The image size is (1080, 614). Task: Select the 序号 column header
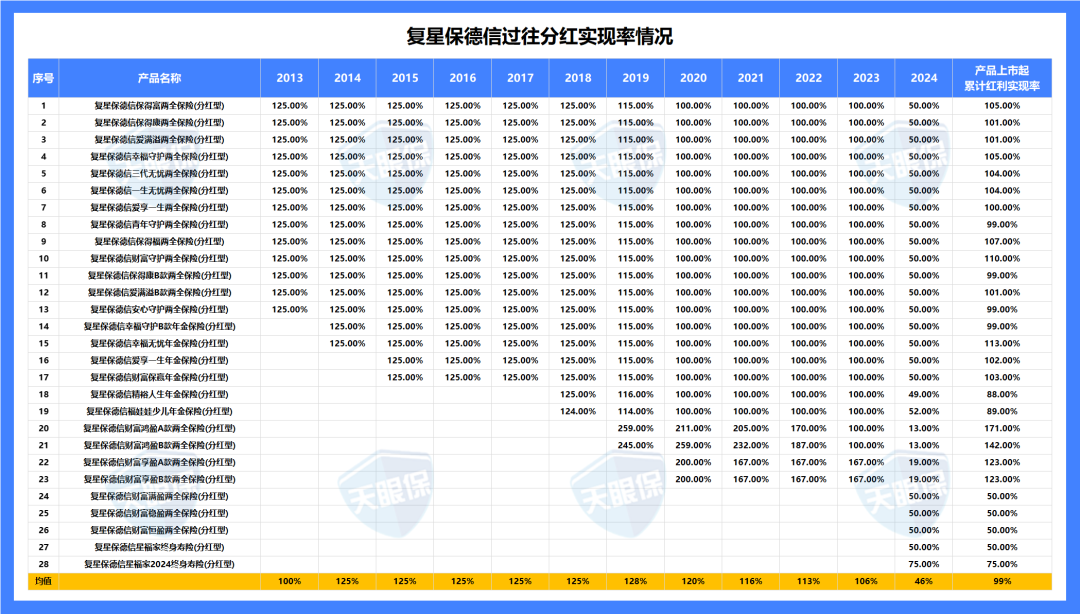(43, 78)
